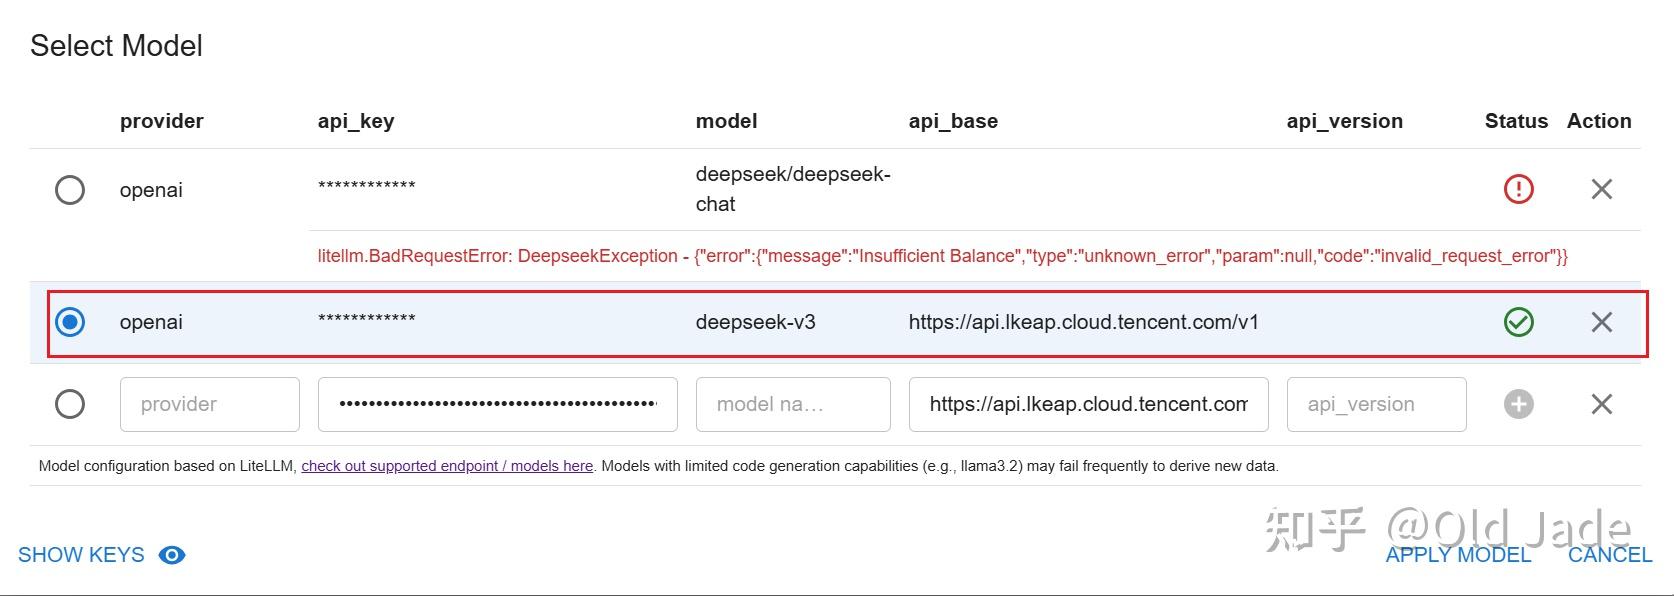Open the supported endpoint / models link
Screen dimensions: 1674x596
(x=447, y=465)
